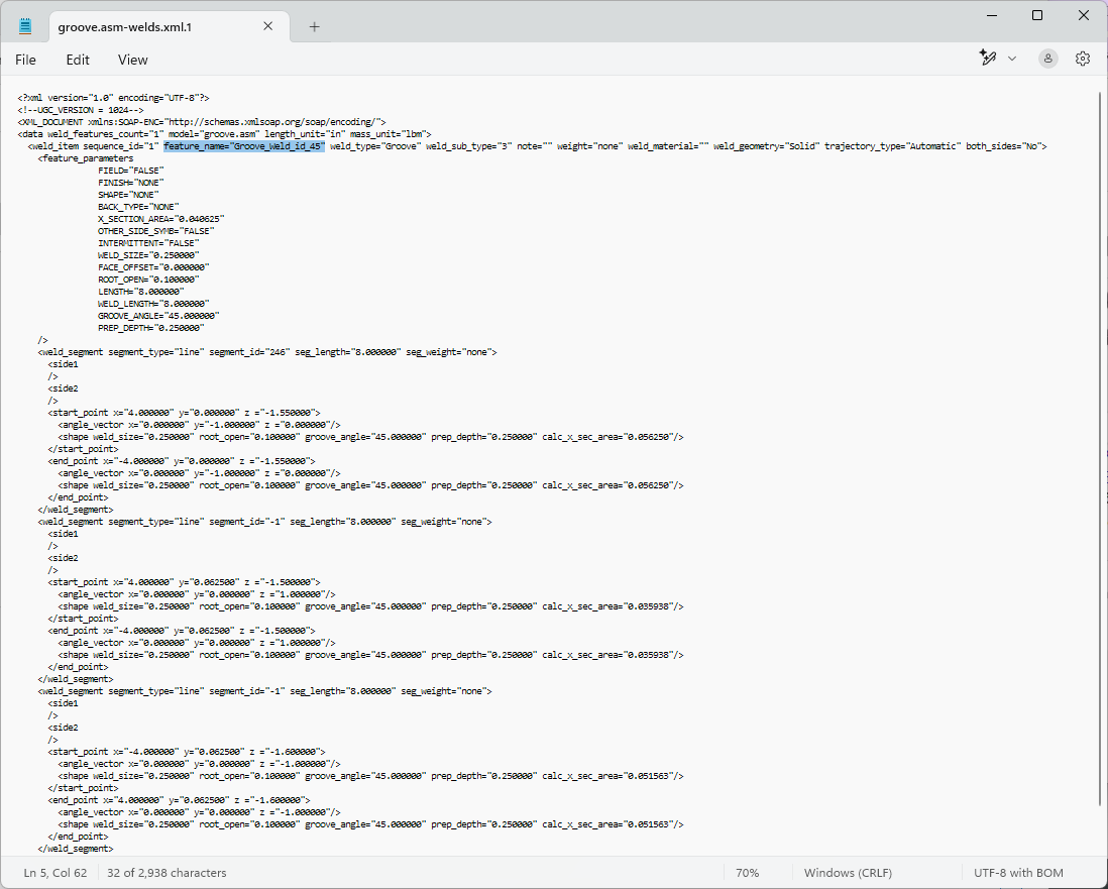
Task: Click the FIELD="FALSE" line
Action: click(131, 170)
